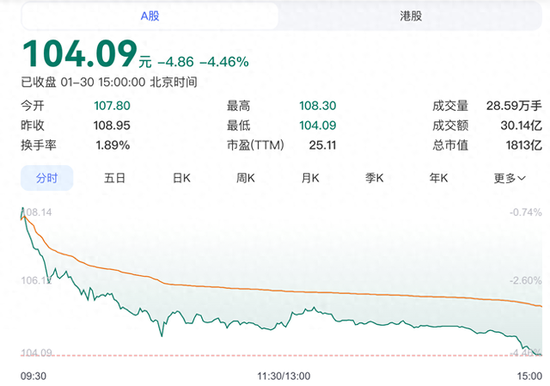The image size is (550, 386).
Task: Click the orange average price line
Action: click(281, 291)
